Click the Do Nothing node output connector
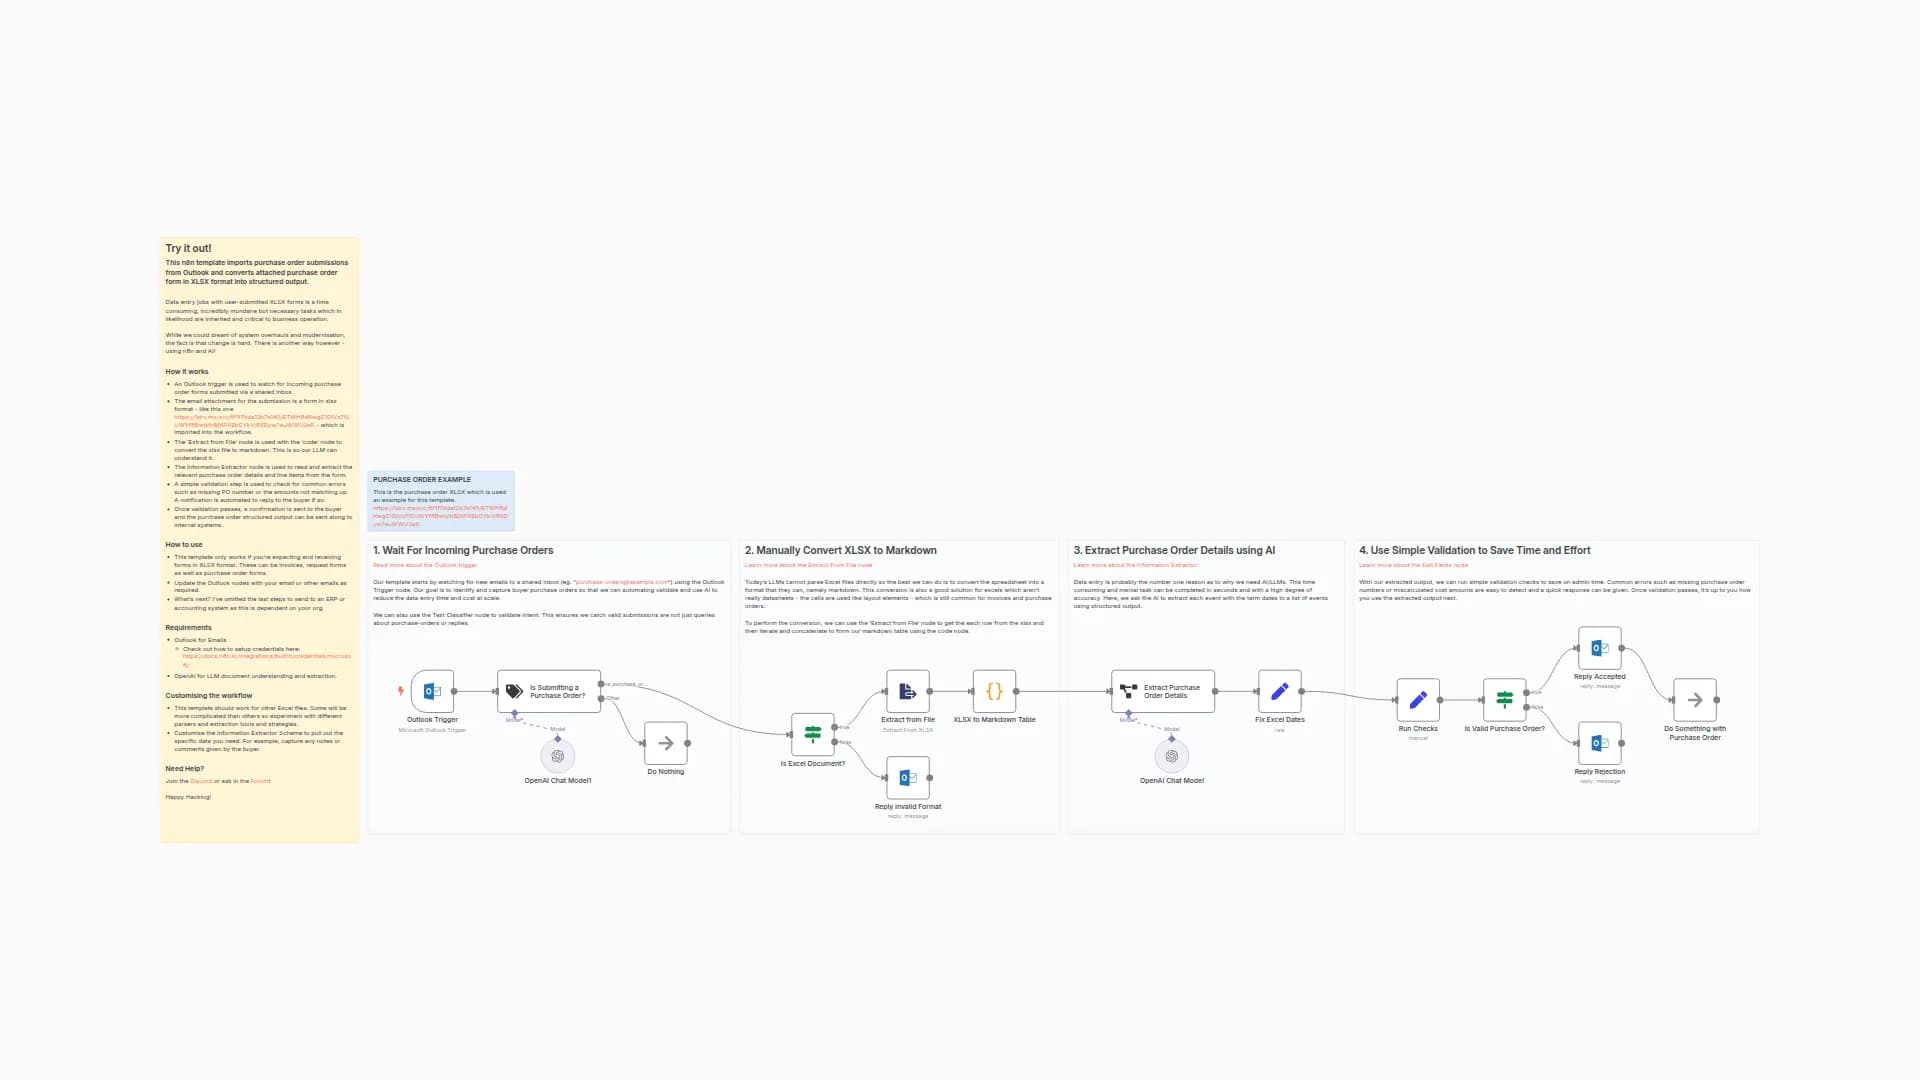The height and width of the screenshot is (1080, 1920). (688, 743)
